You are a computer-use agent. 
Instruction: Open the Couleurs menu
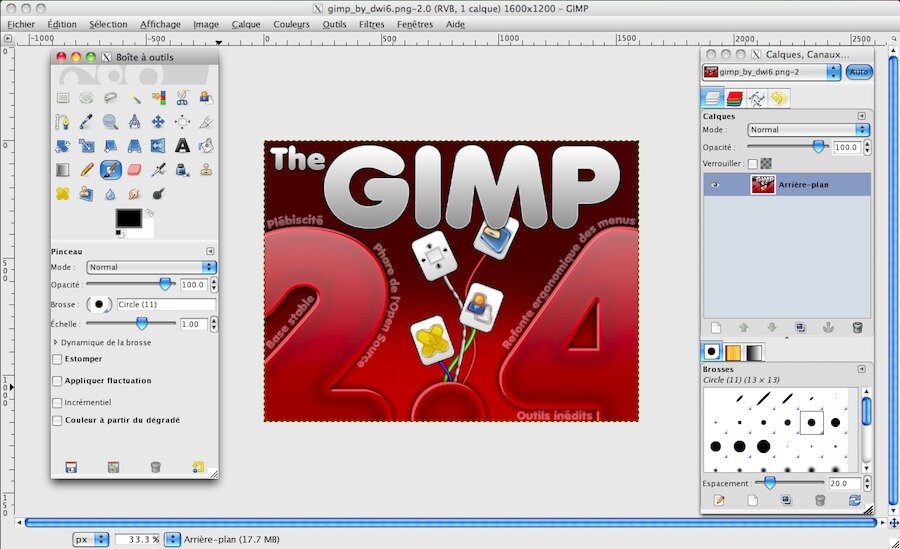coord(291,24)
